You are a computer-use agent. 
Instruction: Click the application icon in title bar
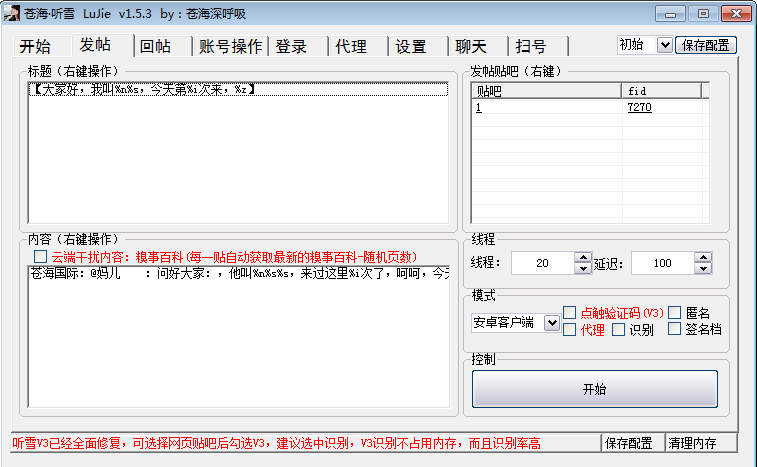point(11,13)
